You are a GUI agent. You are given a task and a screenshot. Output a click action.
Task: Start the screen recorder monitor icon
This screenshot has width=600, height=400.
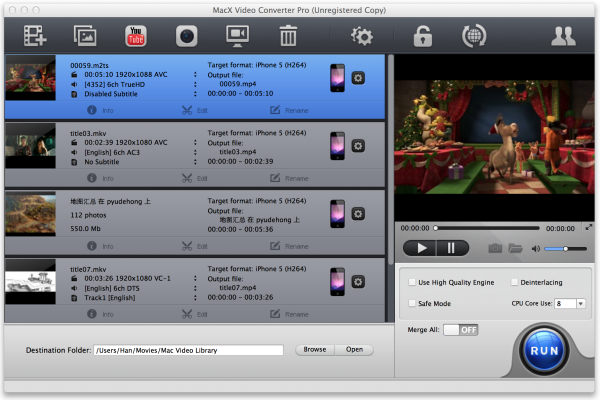tap(237, 36)
